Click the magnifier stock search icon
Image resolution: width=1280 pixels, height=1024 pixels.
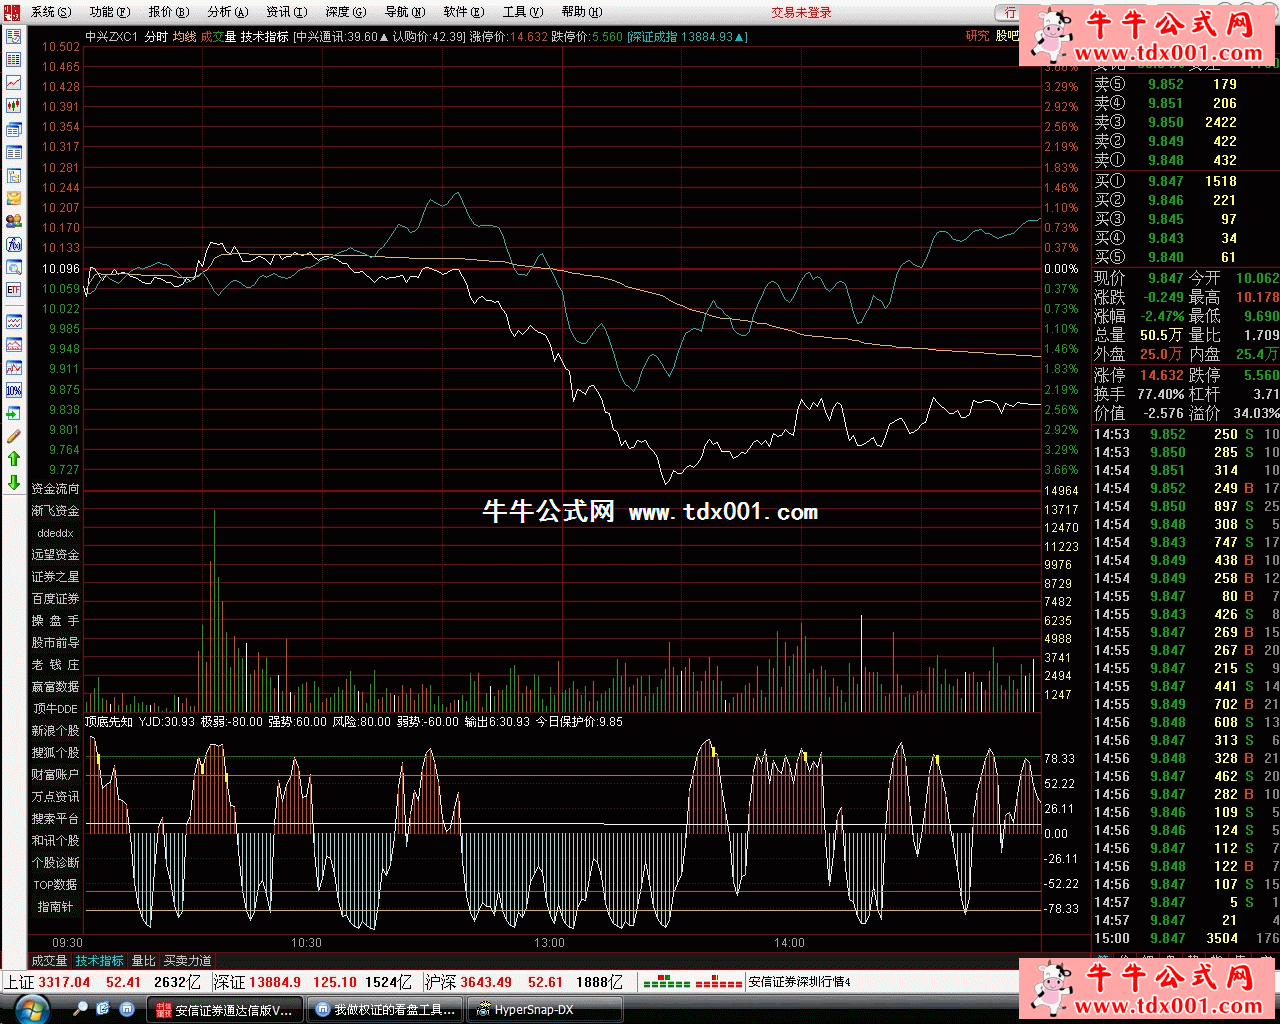click(14, 267)
